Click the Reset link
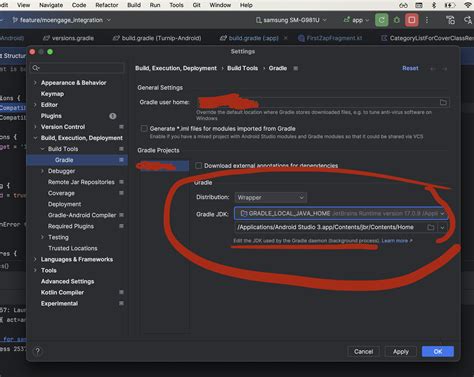This screenshot has width=474, height=377. pos(410,68)
